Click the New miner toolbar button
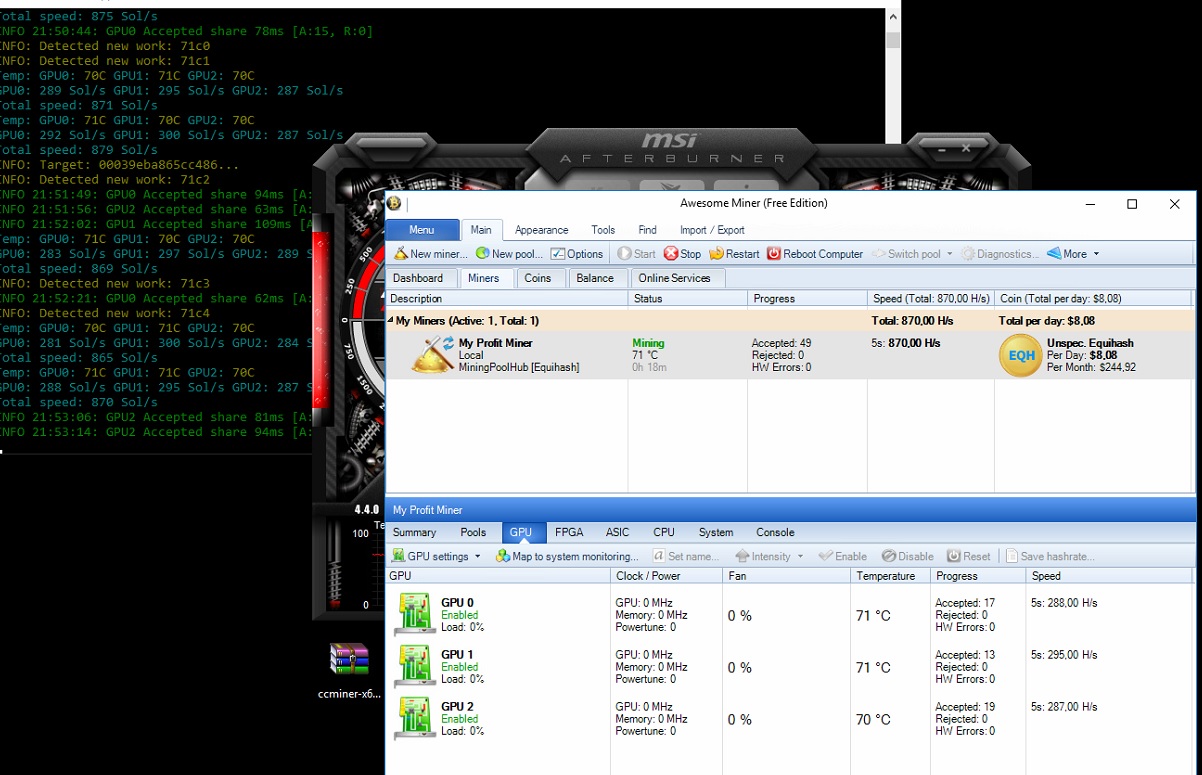1202x775 pixels. (x=430, y=254)
